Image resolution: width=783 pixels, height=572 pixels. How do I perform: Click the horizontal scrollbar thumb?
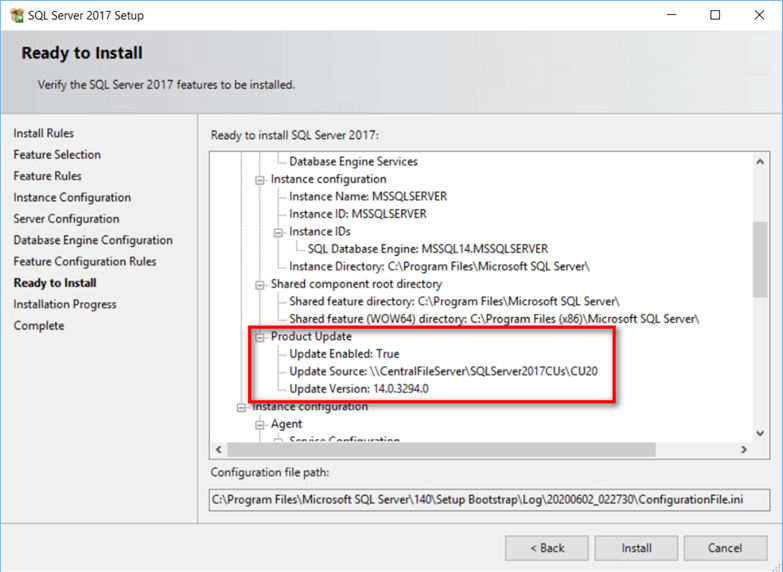point(441,450)
